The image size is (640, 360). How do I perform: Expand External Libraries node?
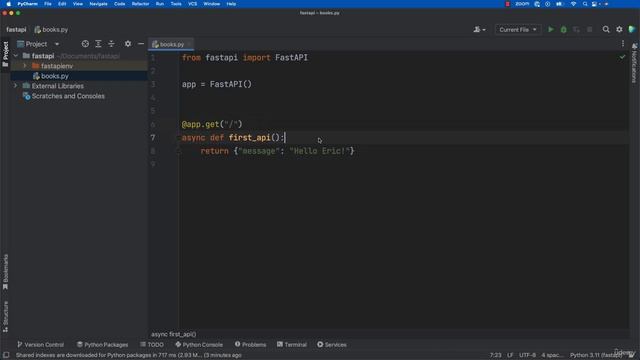[16, 86]
